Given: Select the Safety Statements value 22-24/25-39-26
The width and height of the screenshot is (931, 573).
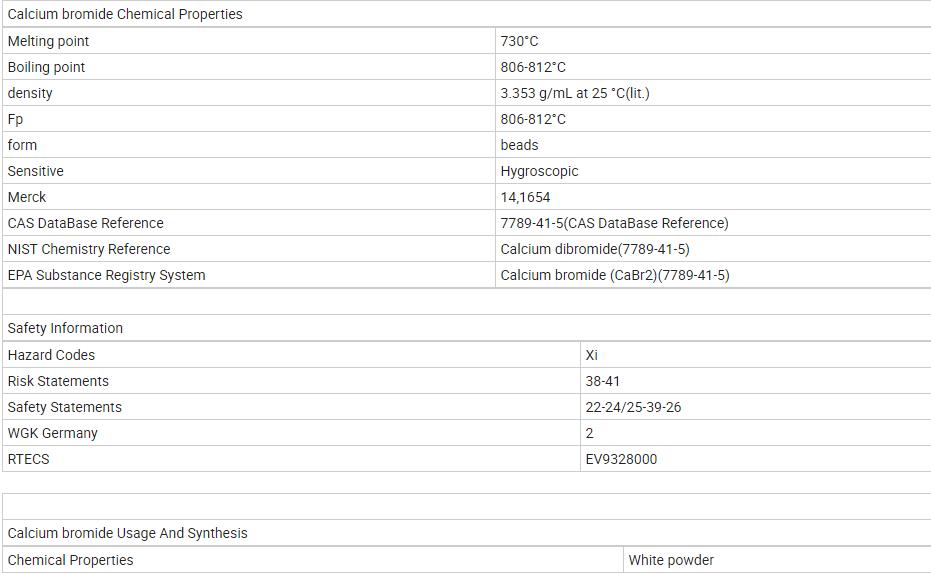Looking at the screenshot, I should pos(633,407).
